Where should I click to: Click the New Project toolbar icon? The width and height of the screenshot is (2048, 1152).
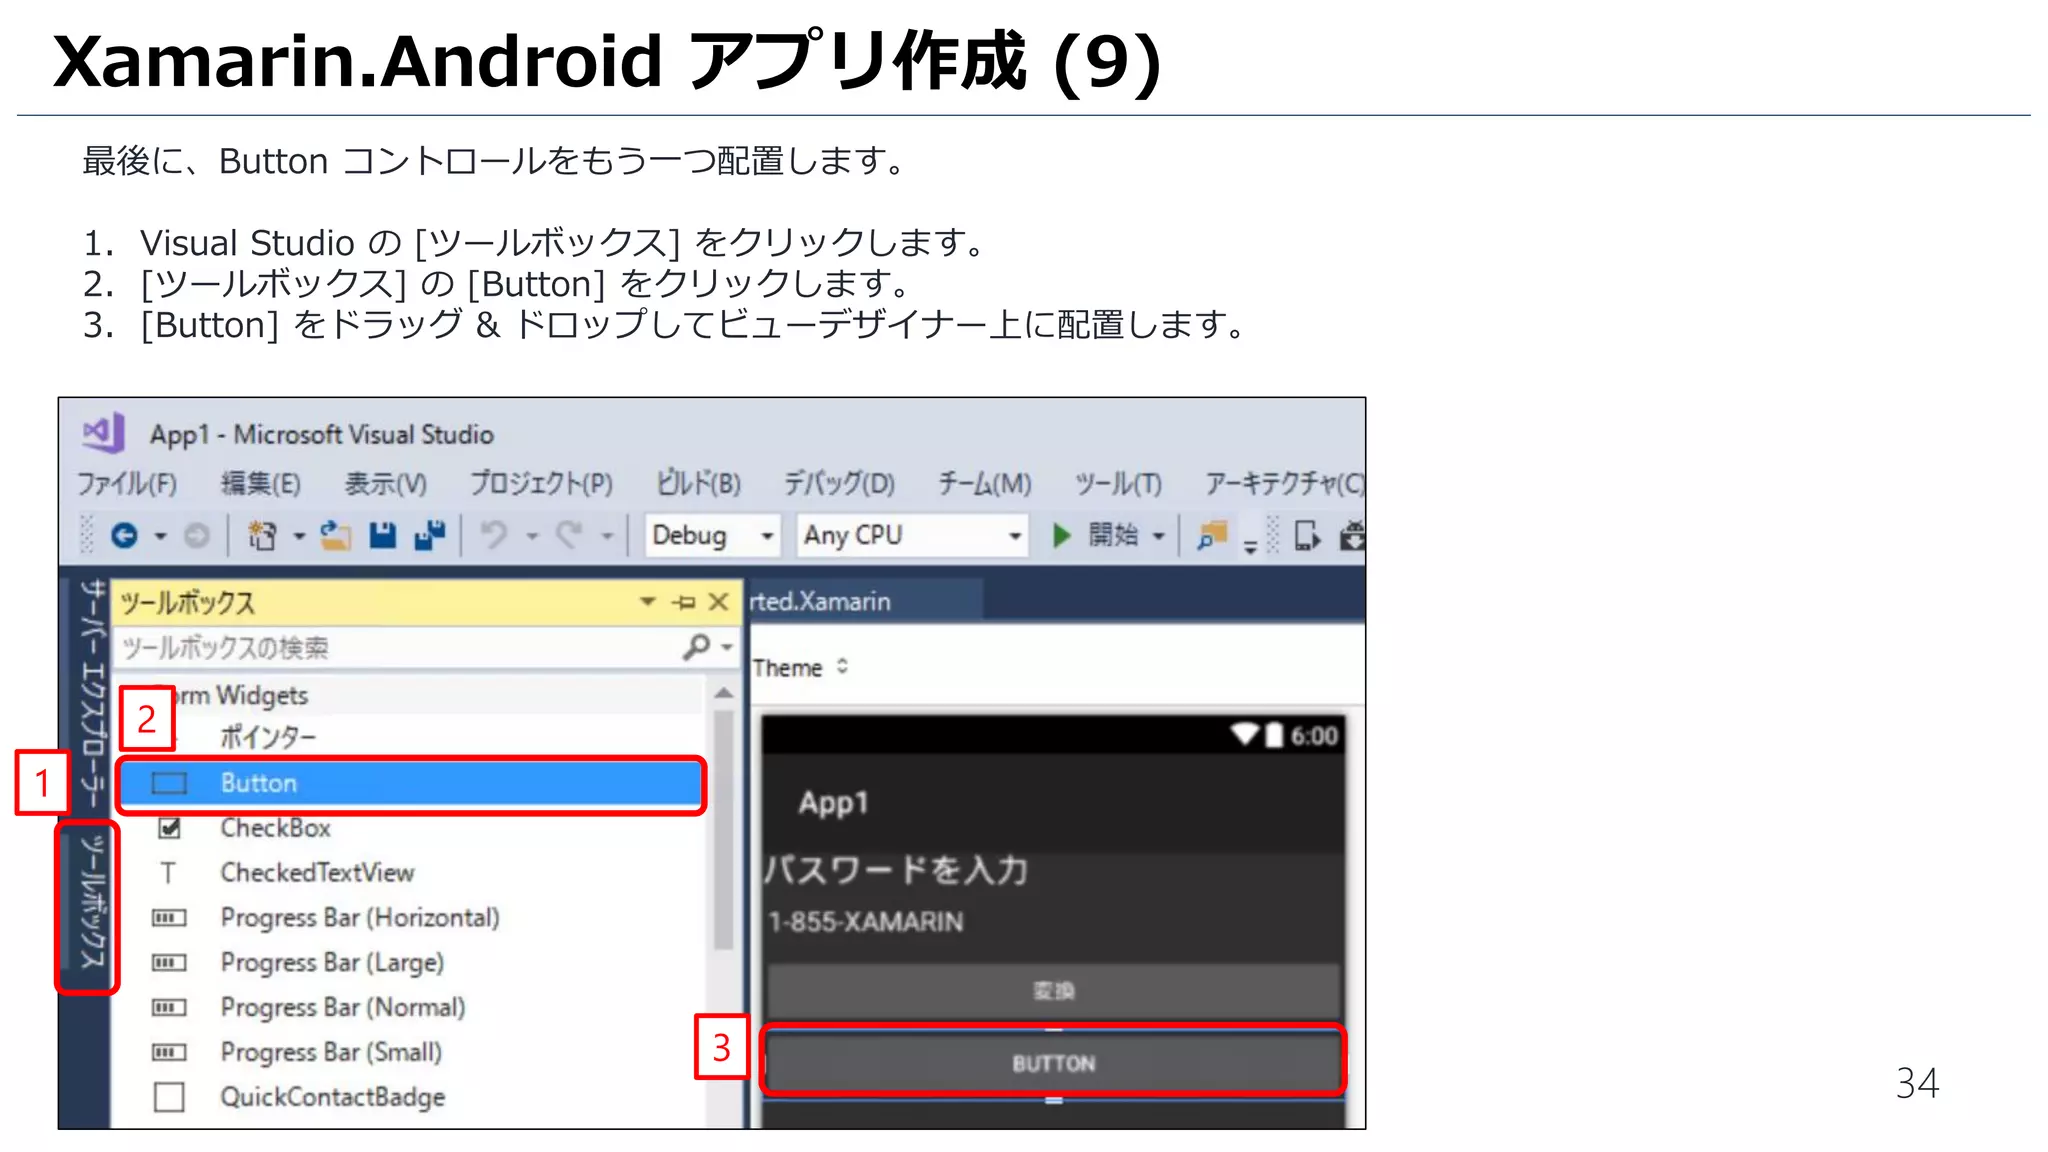point(262,536)
